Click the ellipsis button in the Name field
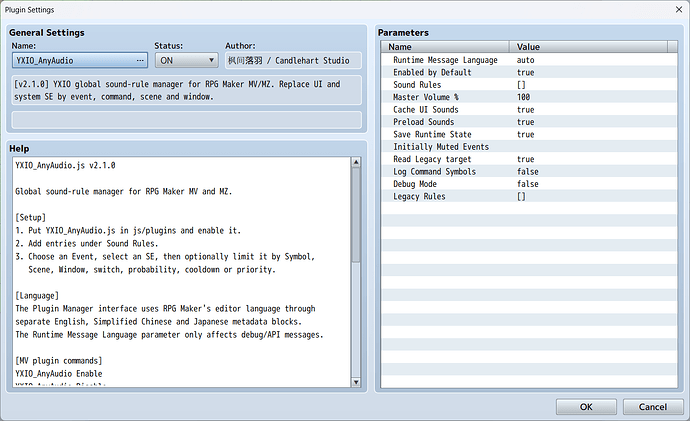The height and width of the screenshot is (421, 690). tap(140, 61)
